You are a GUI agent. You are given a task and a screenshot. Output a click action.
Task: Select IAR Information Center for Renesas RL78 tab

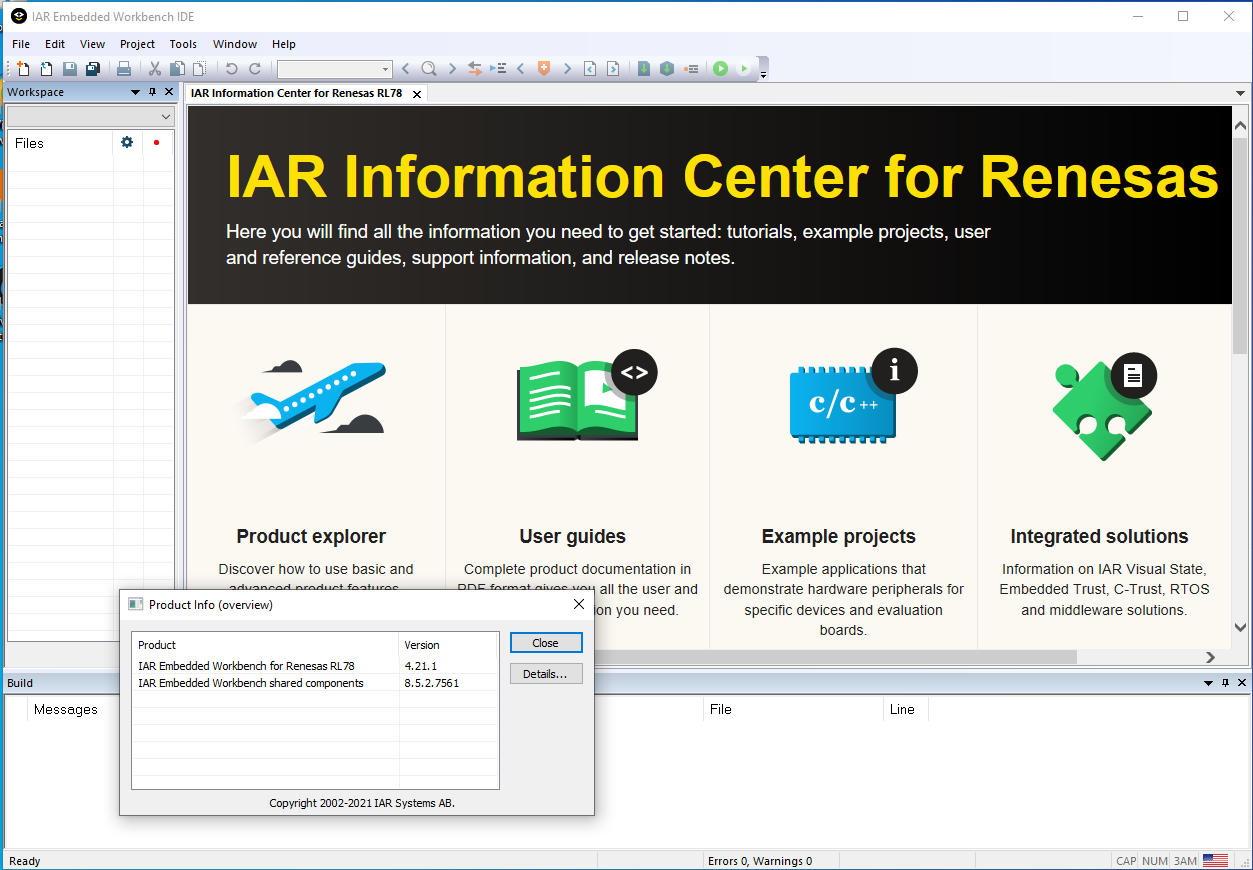[296, 93]
